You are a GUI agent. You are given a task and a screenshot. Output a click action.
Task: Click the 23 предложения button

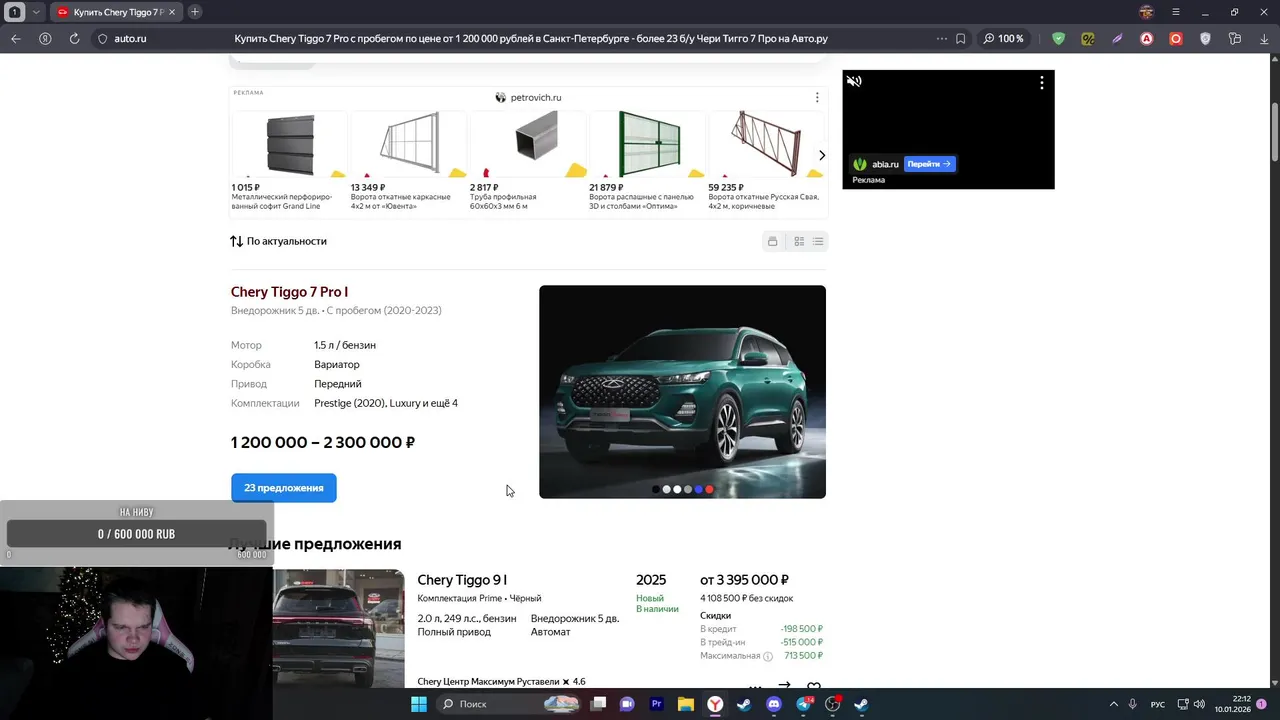pyautogui.click(x=284, y=488)
